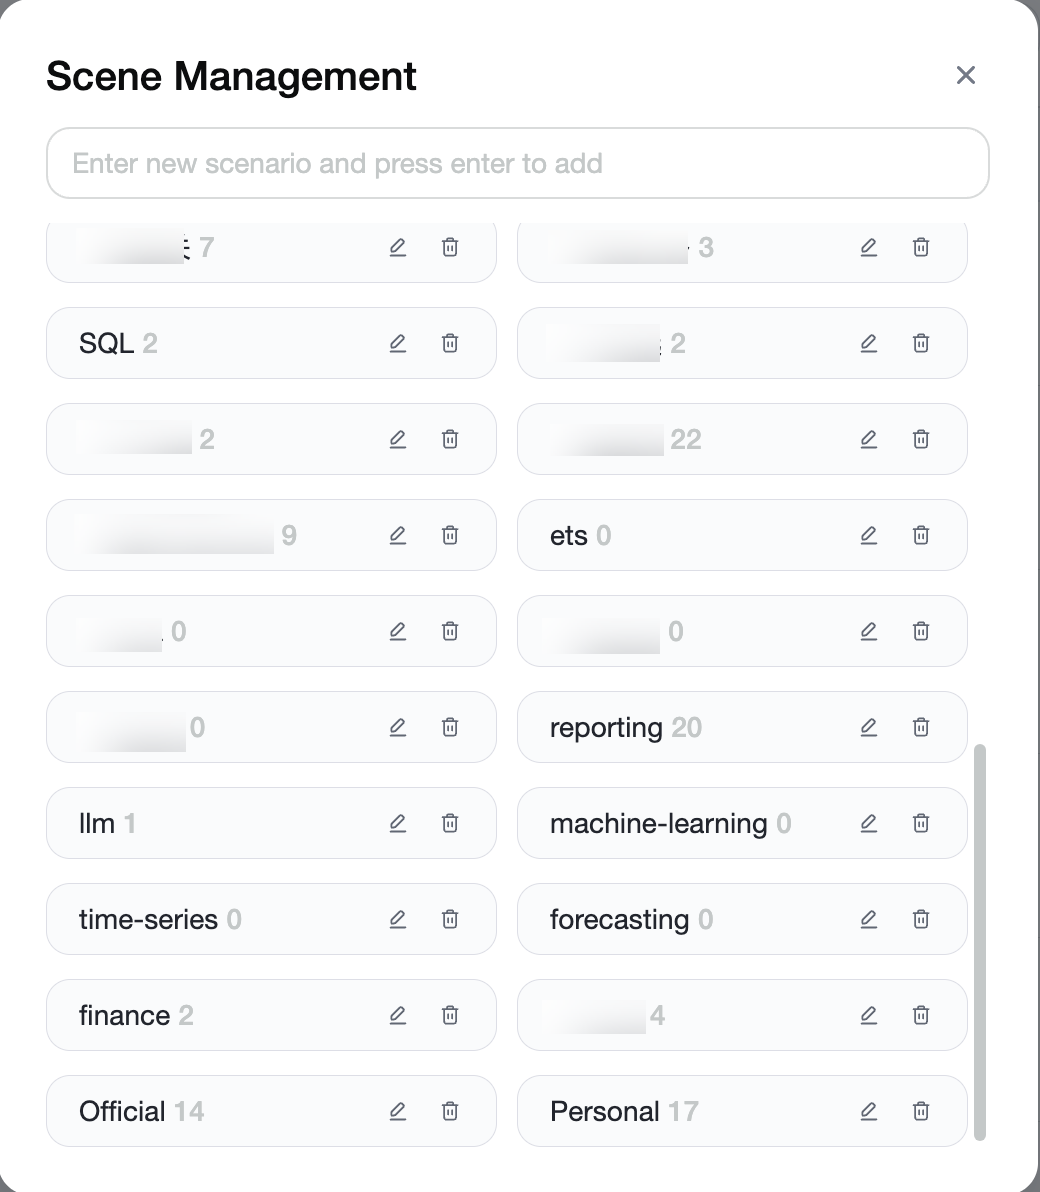Click the edit pencil icon for SQL
1040x1192 pixels.
(x=398, y=343)
